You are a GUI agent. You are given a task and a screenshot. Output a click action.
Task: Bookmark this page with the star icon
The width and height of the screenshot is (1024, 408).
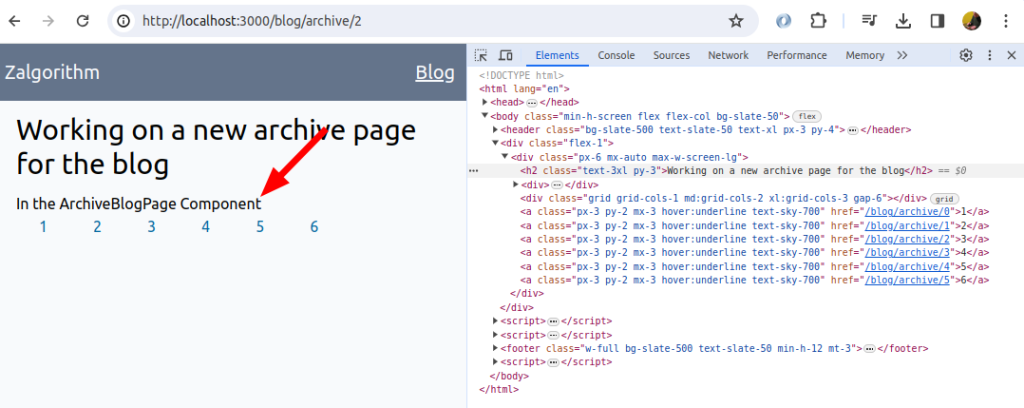[x=736, y=21]
